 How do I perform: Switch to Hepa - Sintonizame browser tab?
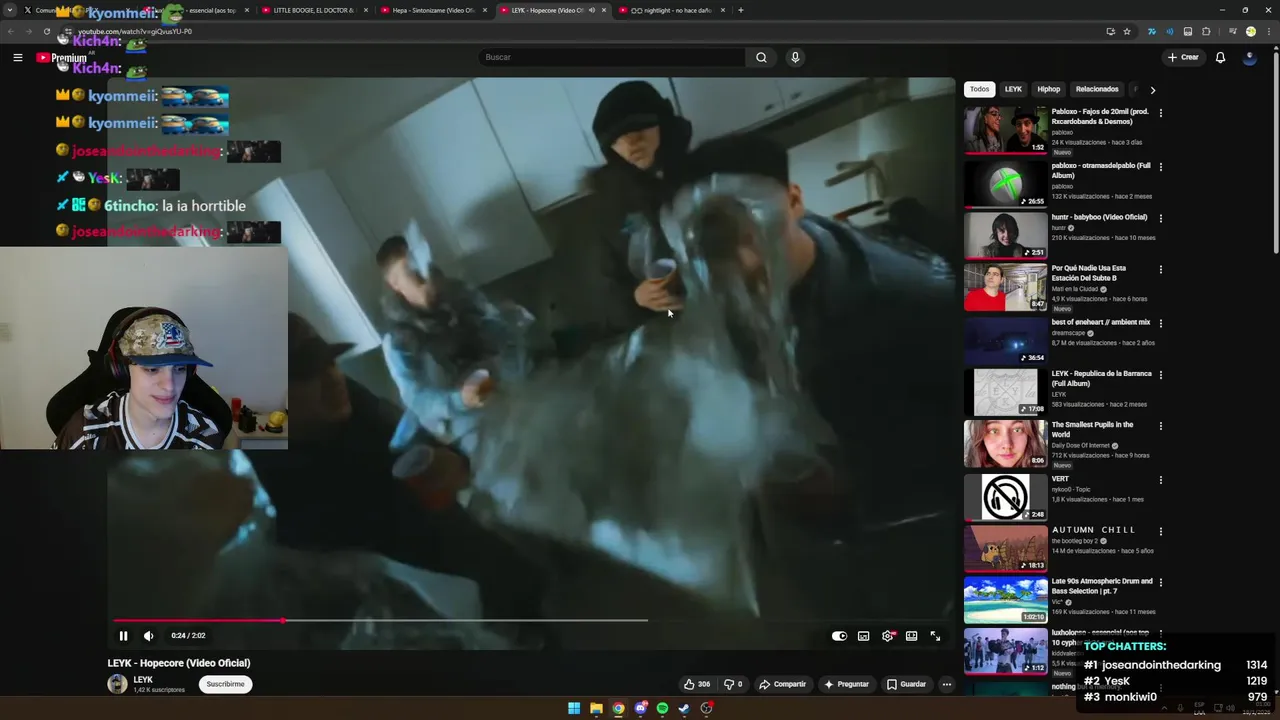point(432,10)
